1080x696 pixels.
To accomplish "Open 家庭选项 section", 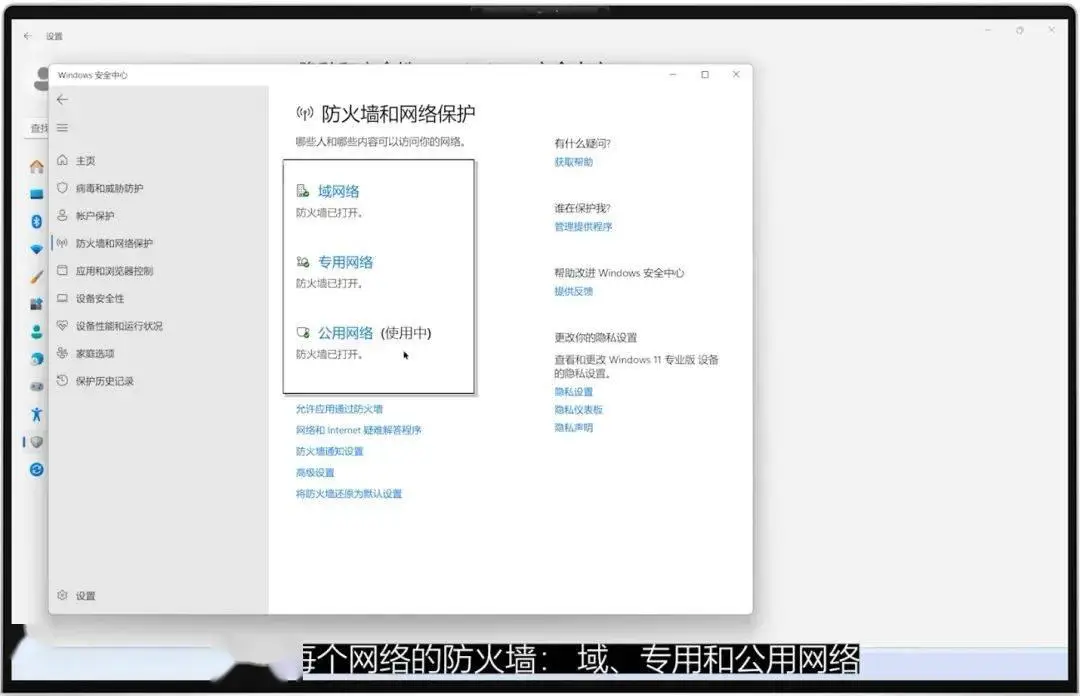I will pyautogui.click(x=95, y=354).
